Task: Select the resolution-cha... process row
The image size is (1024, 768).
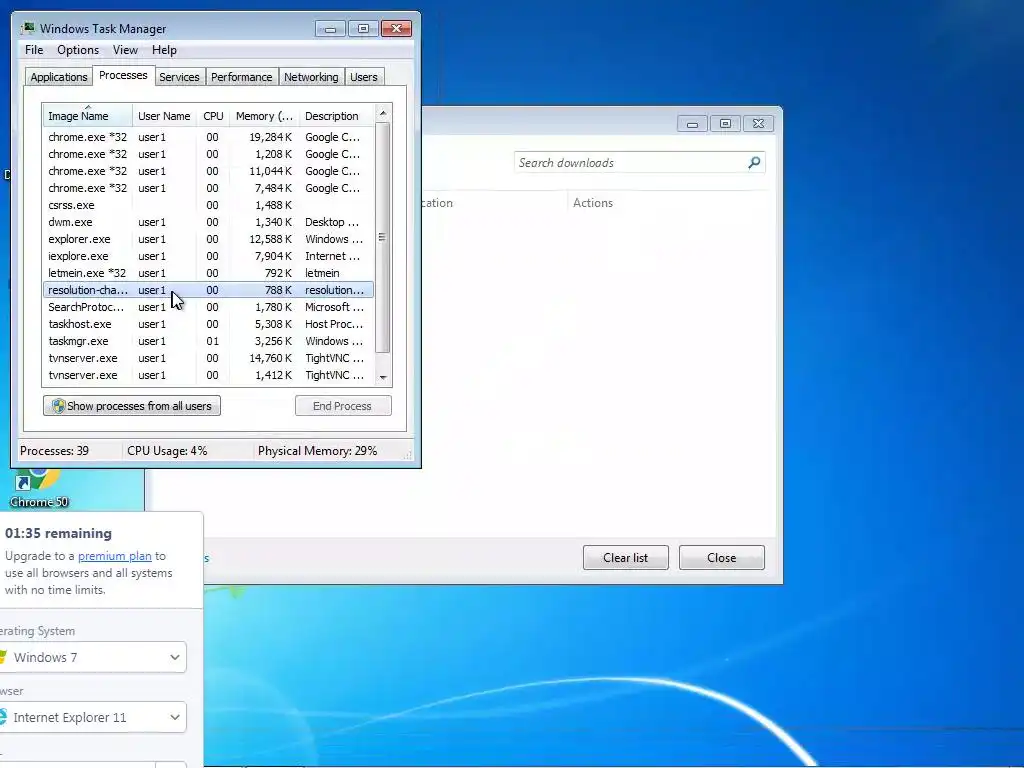Action: tap(208, 290)
